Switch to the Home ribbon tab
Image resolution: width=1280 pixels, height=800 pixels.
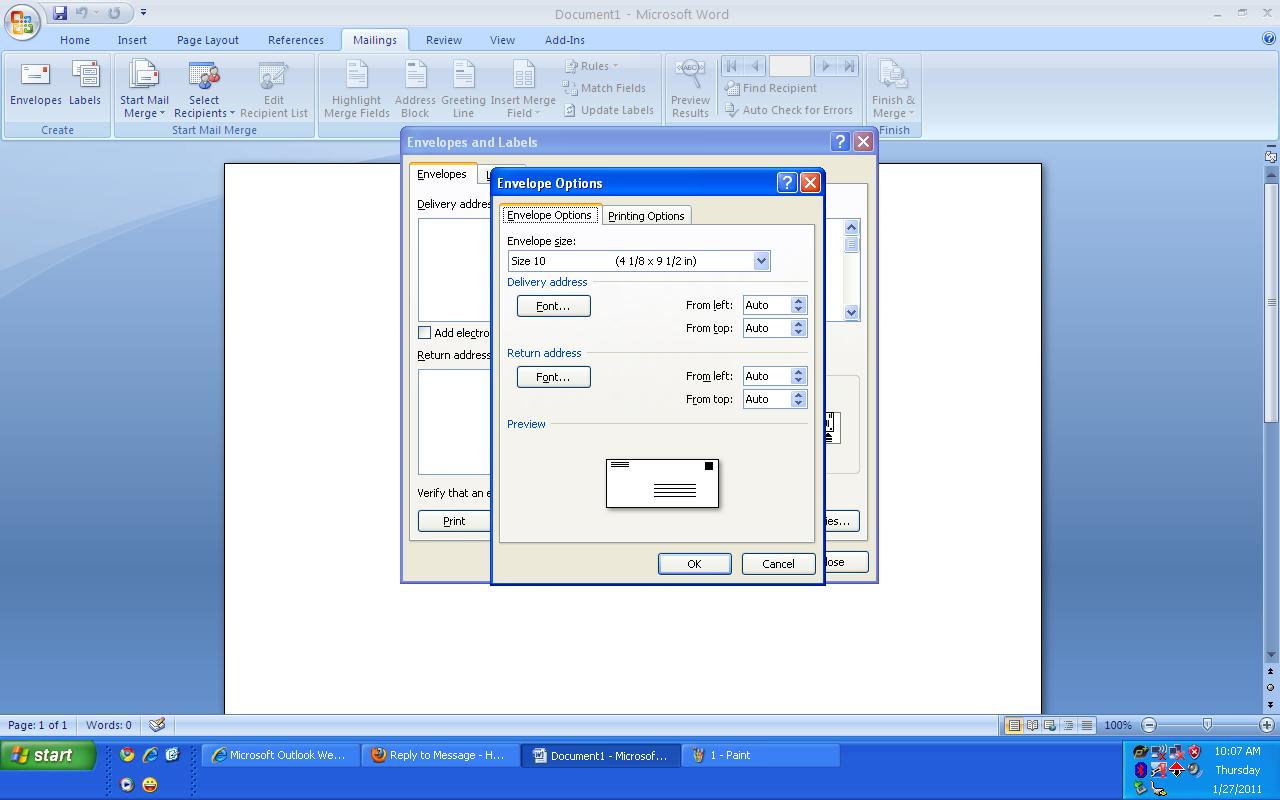click(75, 40)
